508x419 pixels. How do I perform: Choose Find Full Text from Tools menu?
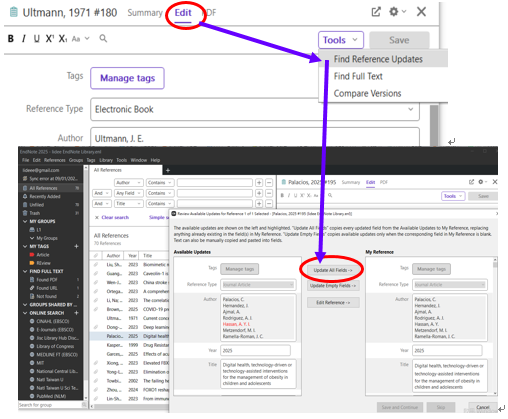click(x=358, y=76)
